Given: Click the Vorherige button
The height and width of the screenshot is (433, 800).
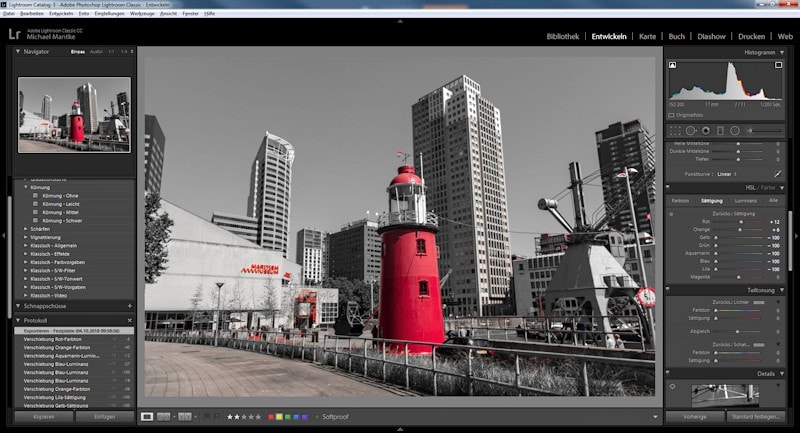Looking at the screenshot, I should [x=694, y=416].
